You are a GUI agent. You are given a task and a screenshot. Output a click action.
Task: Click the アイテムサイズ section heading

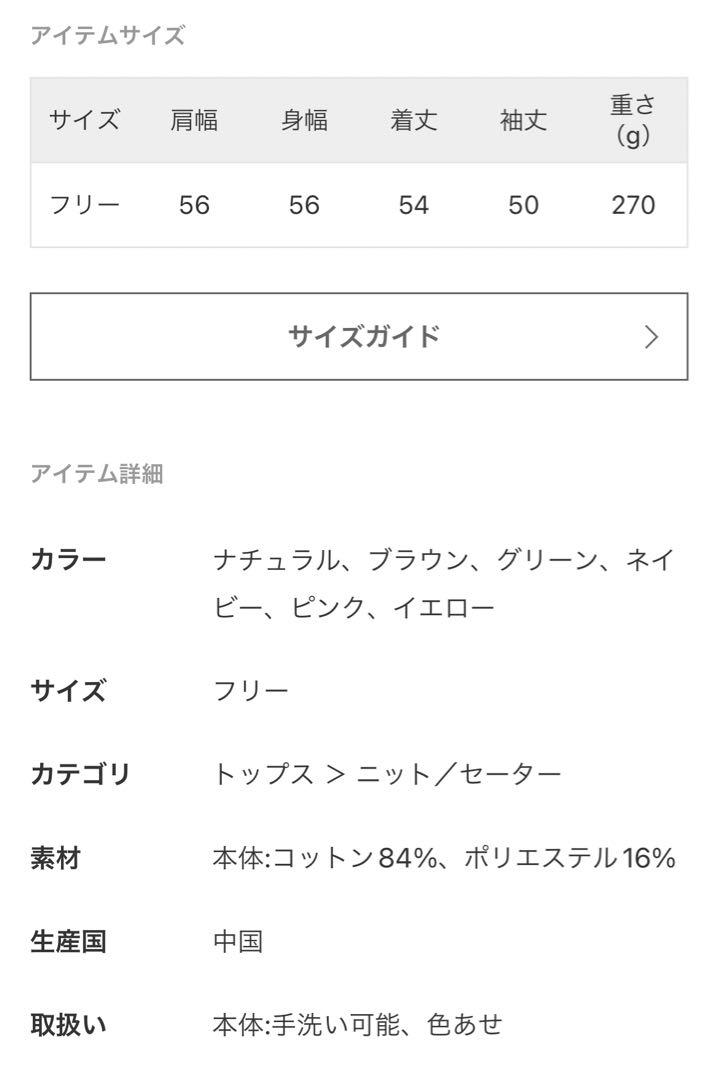coord(107,34)
